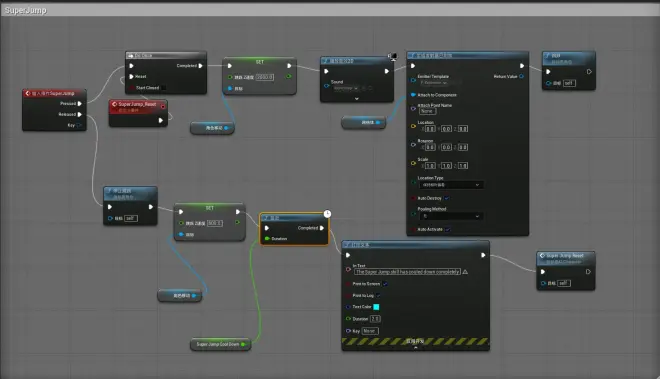Click the latent clock icon on the Delay node

(327, 214)
